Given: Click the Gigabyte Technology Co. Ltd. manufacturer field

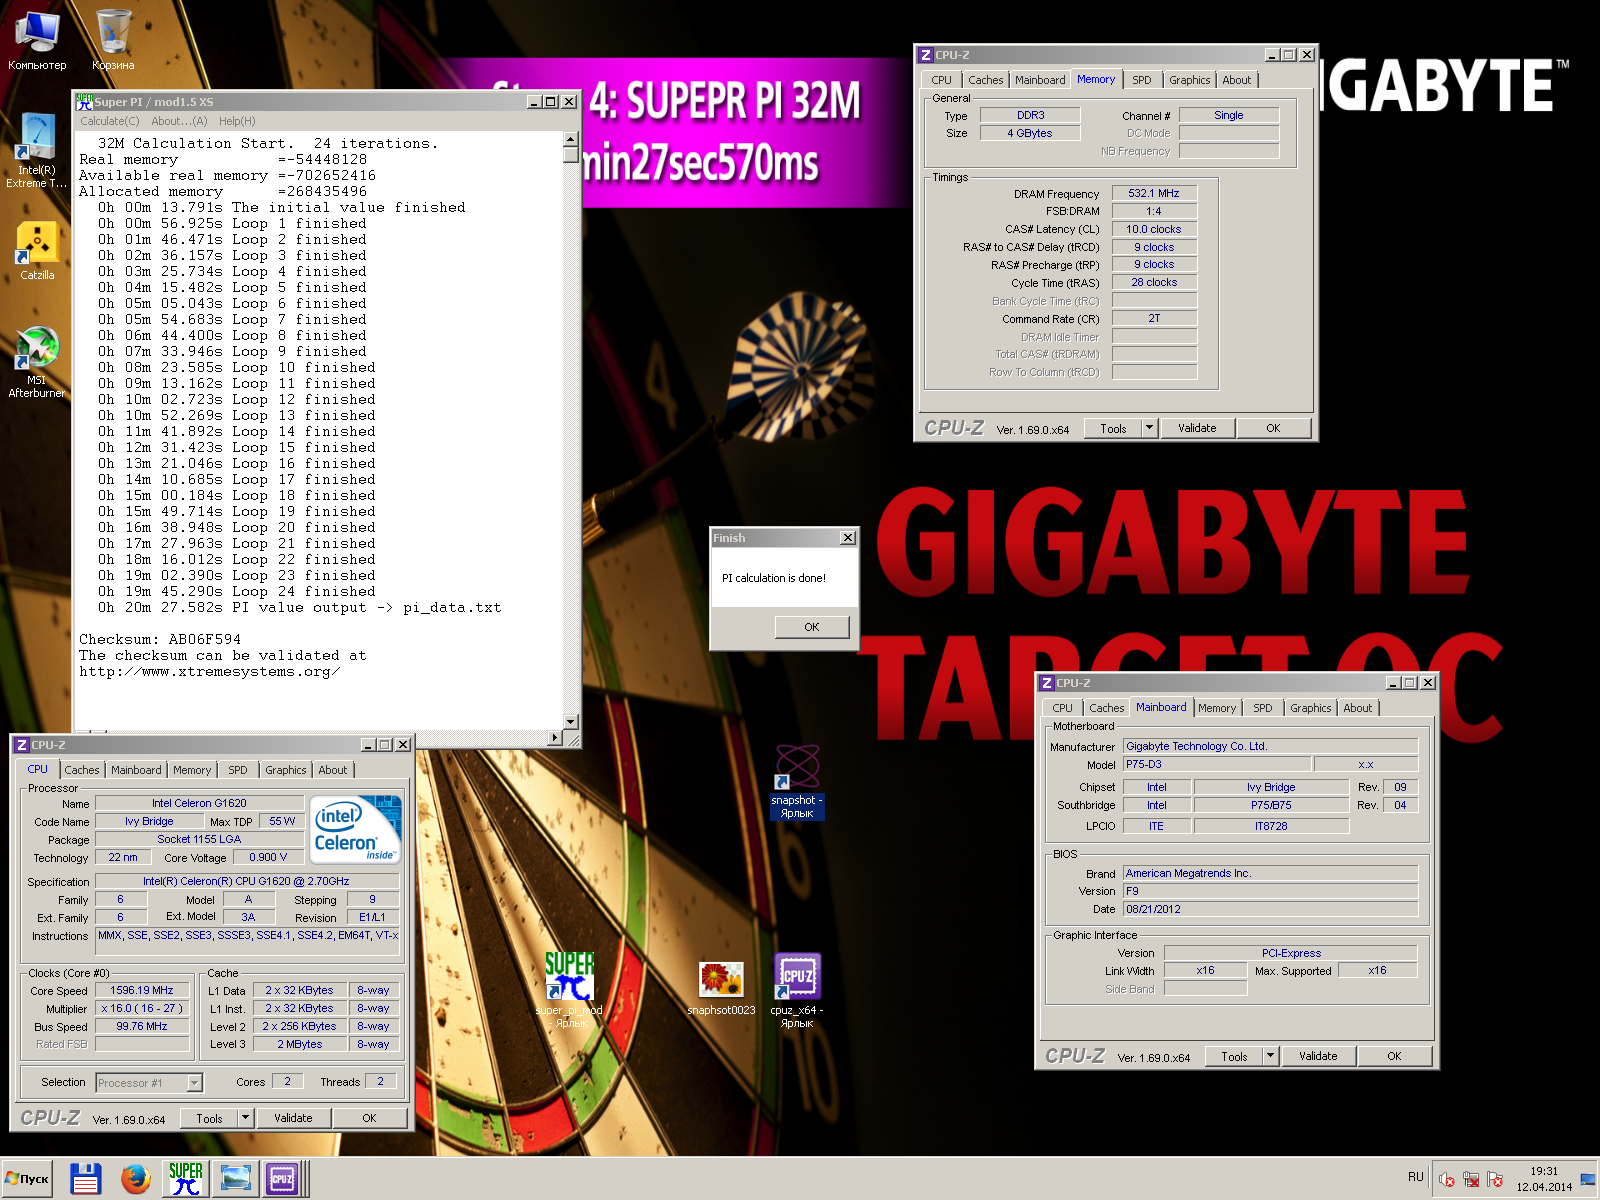Looking at the screenshot, I should [1270, 746].
